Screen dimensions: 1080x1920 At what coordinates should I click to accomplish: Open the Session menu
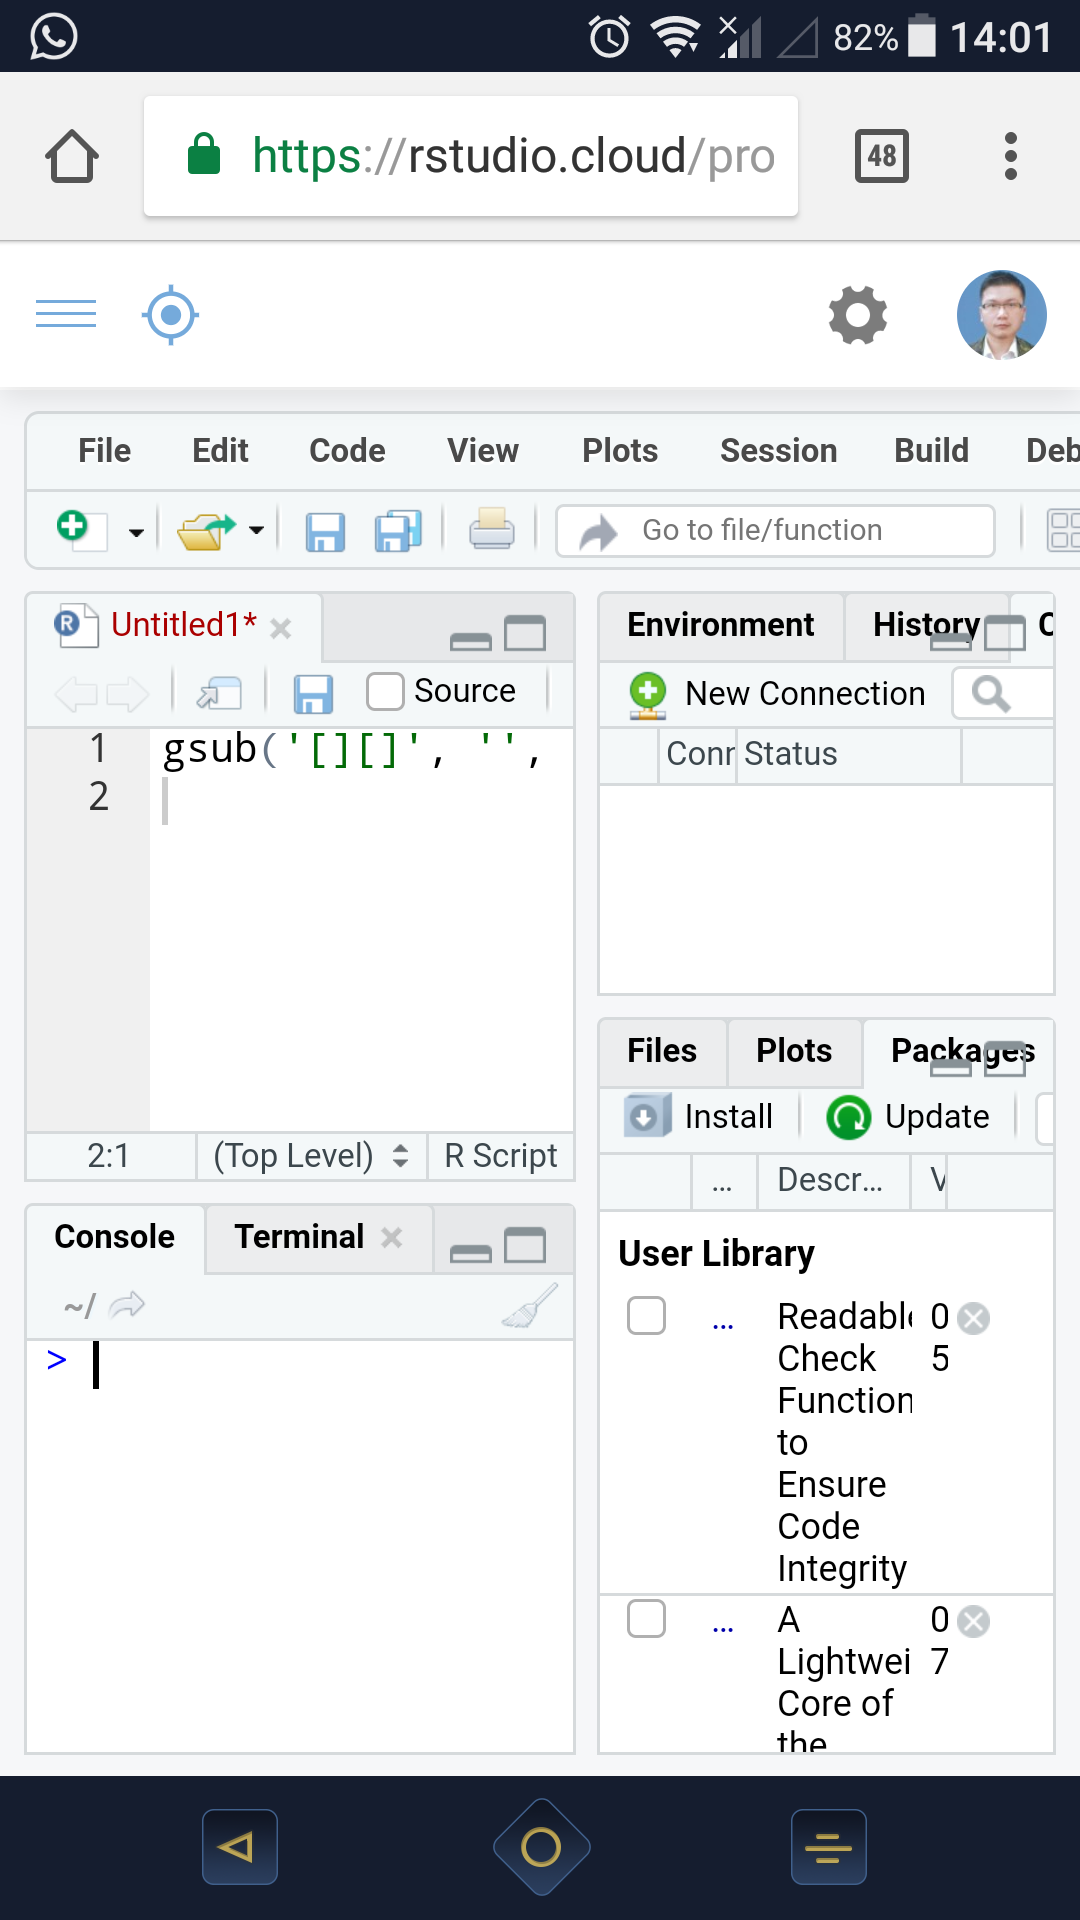tap(779, 451)
